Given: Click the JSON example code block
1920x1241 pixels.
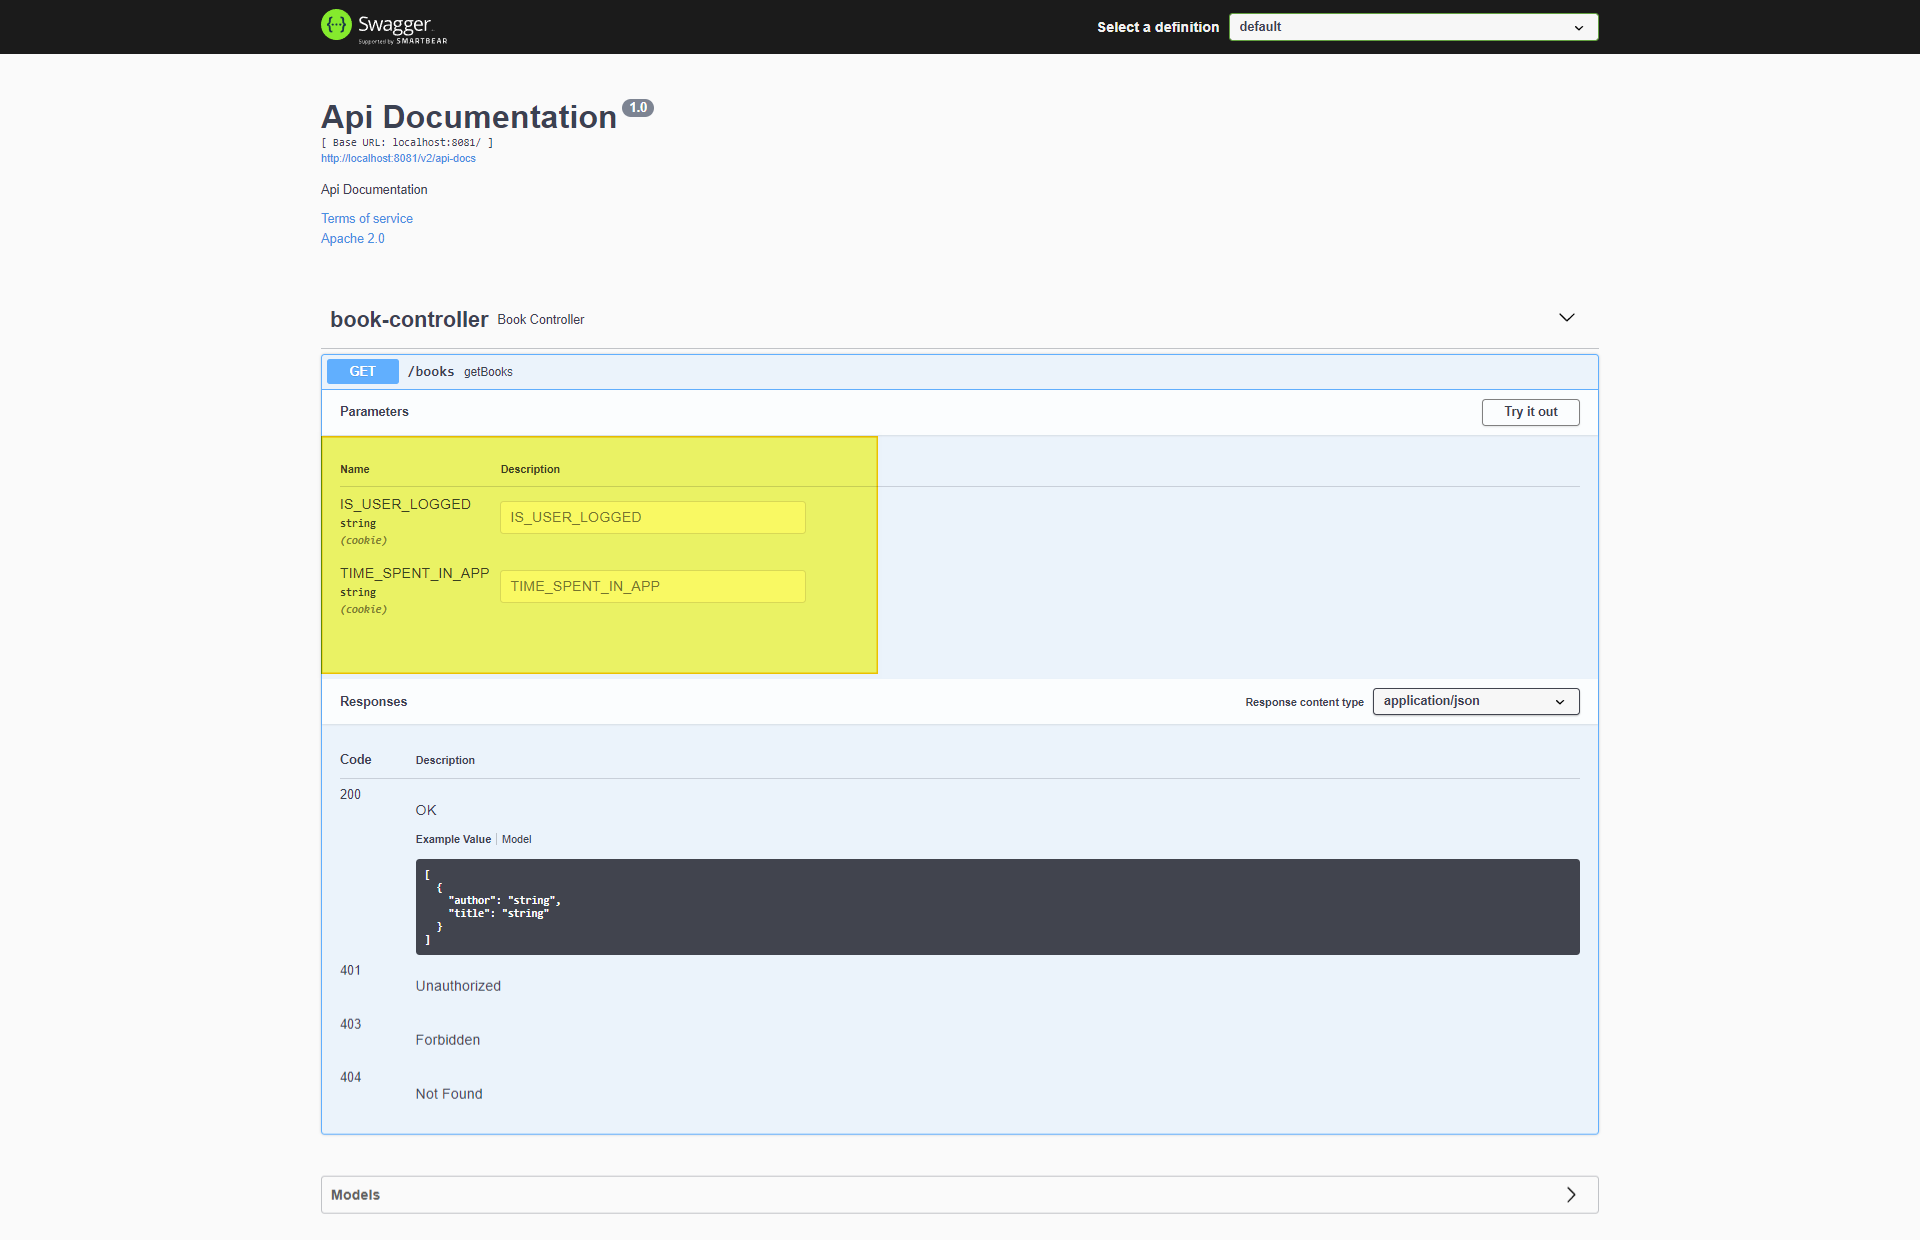Looking at the screenshot, I should pos(996,906).
